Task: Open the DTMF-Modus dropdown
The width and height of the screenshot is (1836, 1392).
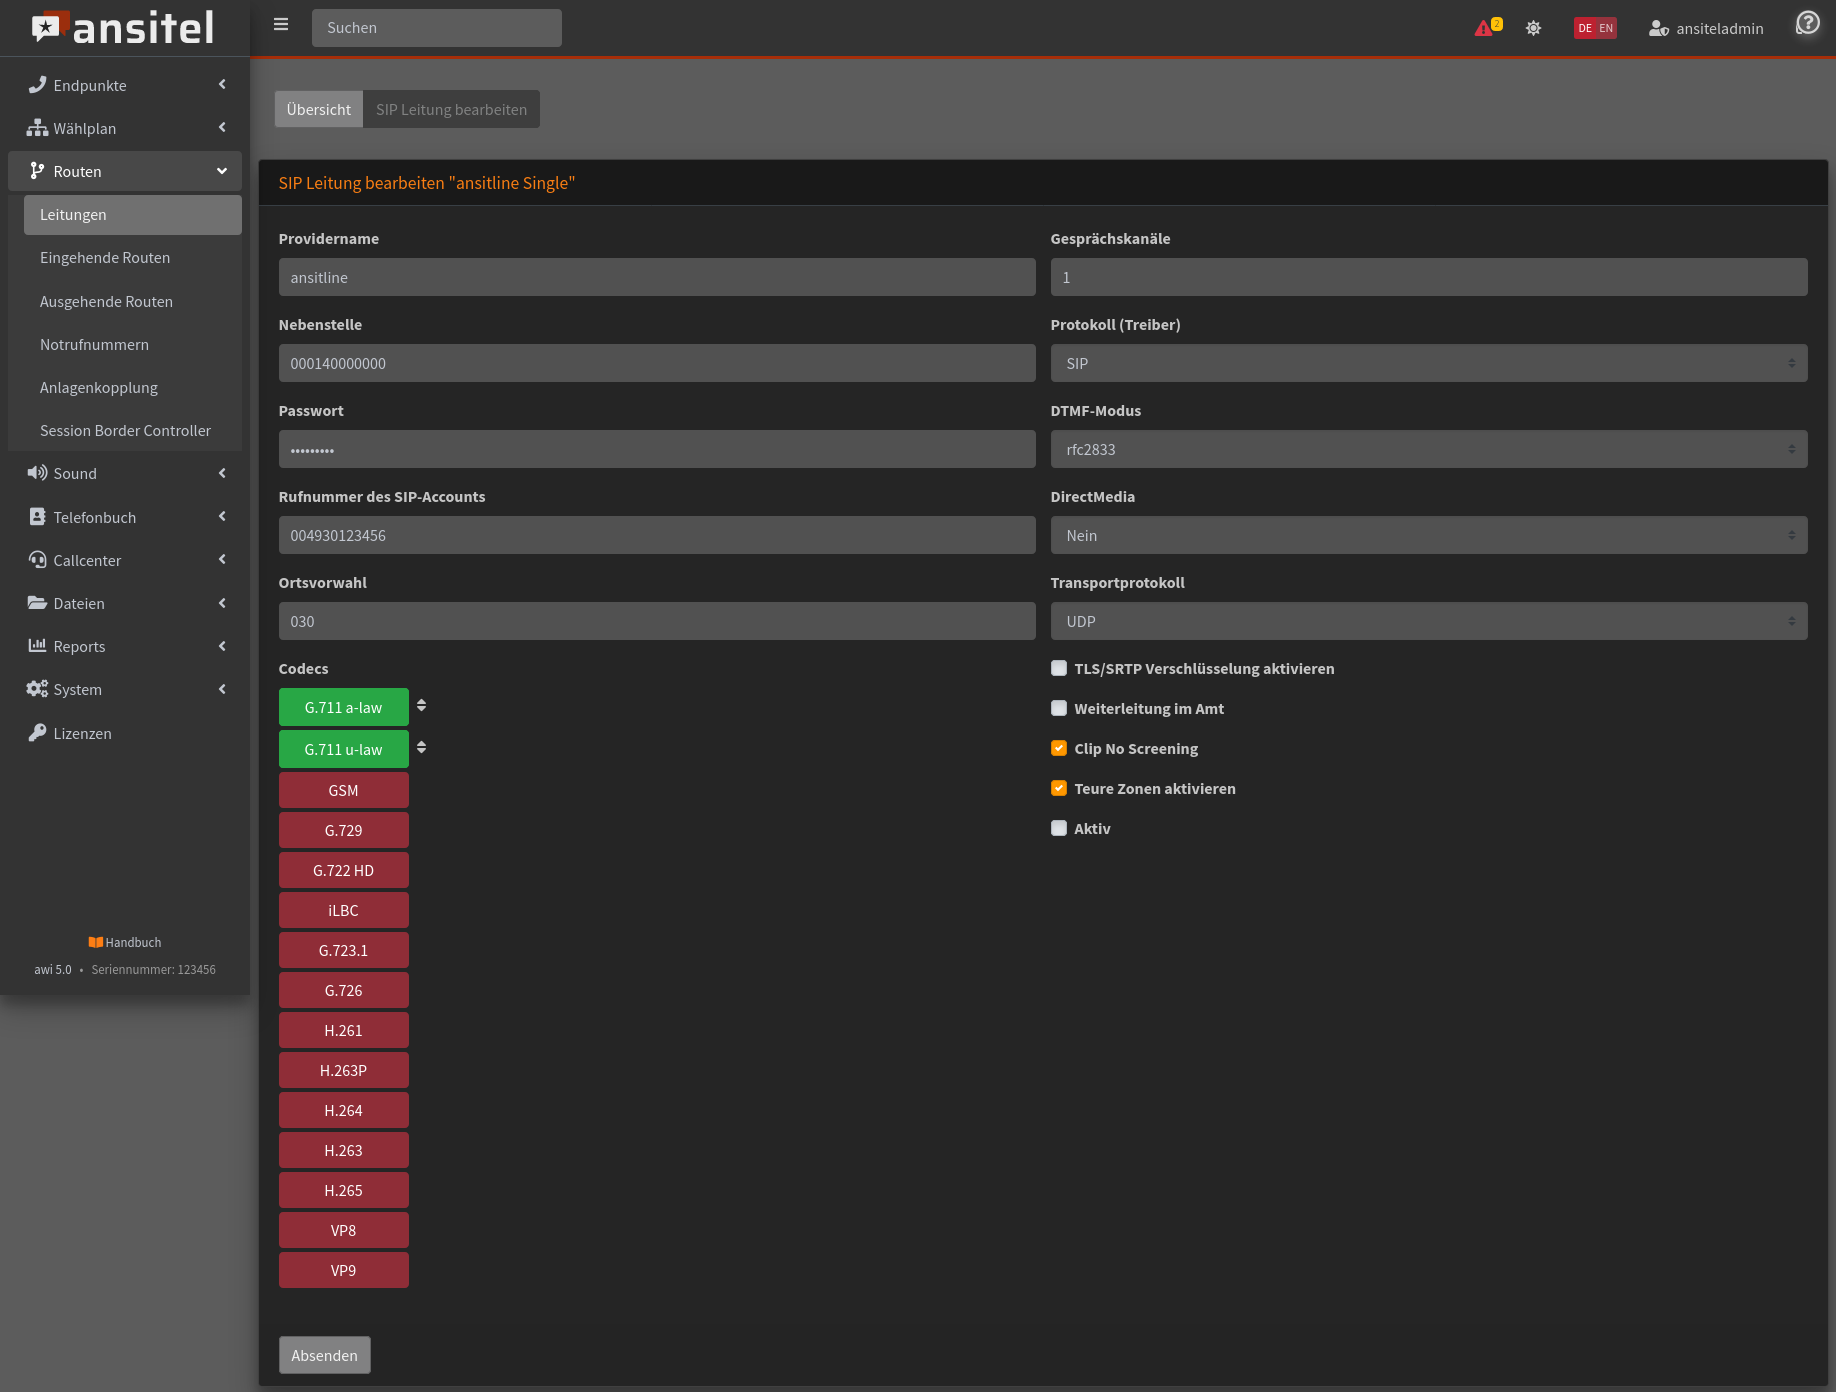Action: [1428, 449]
